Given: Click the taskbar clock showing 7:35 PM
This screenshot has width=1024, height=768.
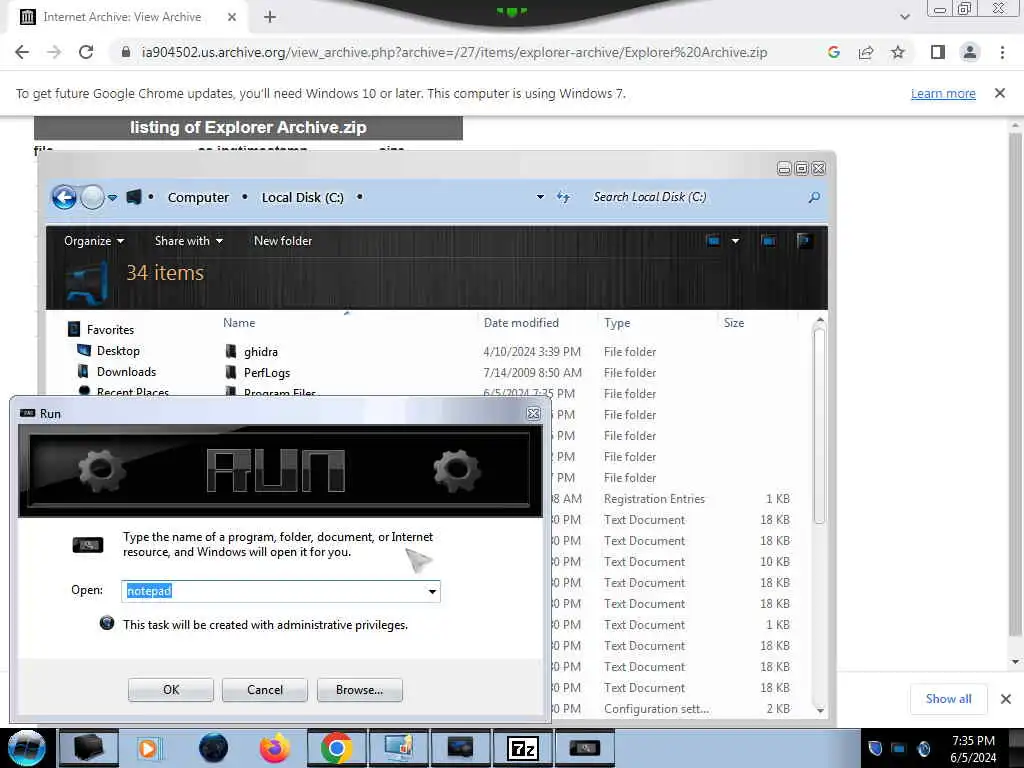Looking at the screenshot, I should (x=973, y=748).
